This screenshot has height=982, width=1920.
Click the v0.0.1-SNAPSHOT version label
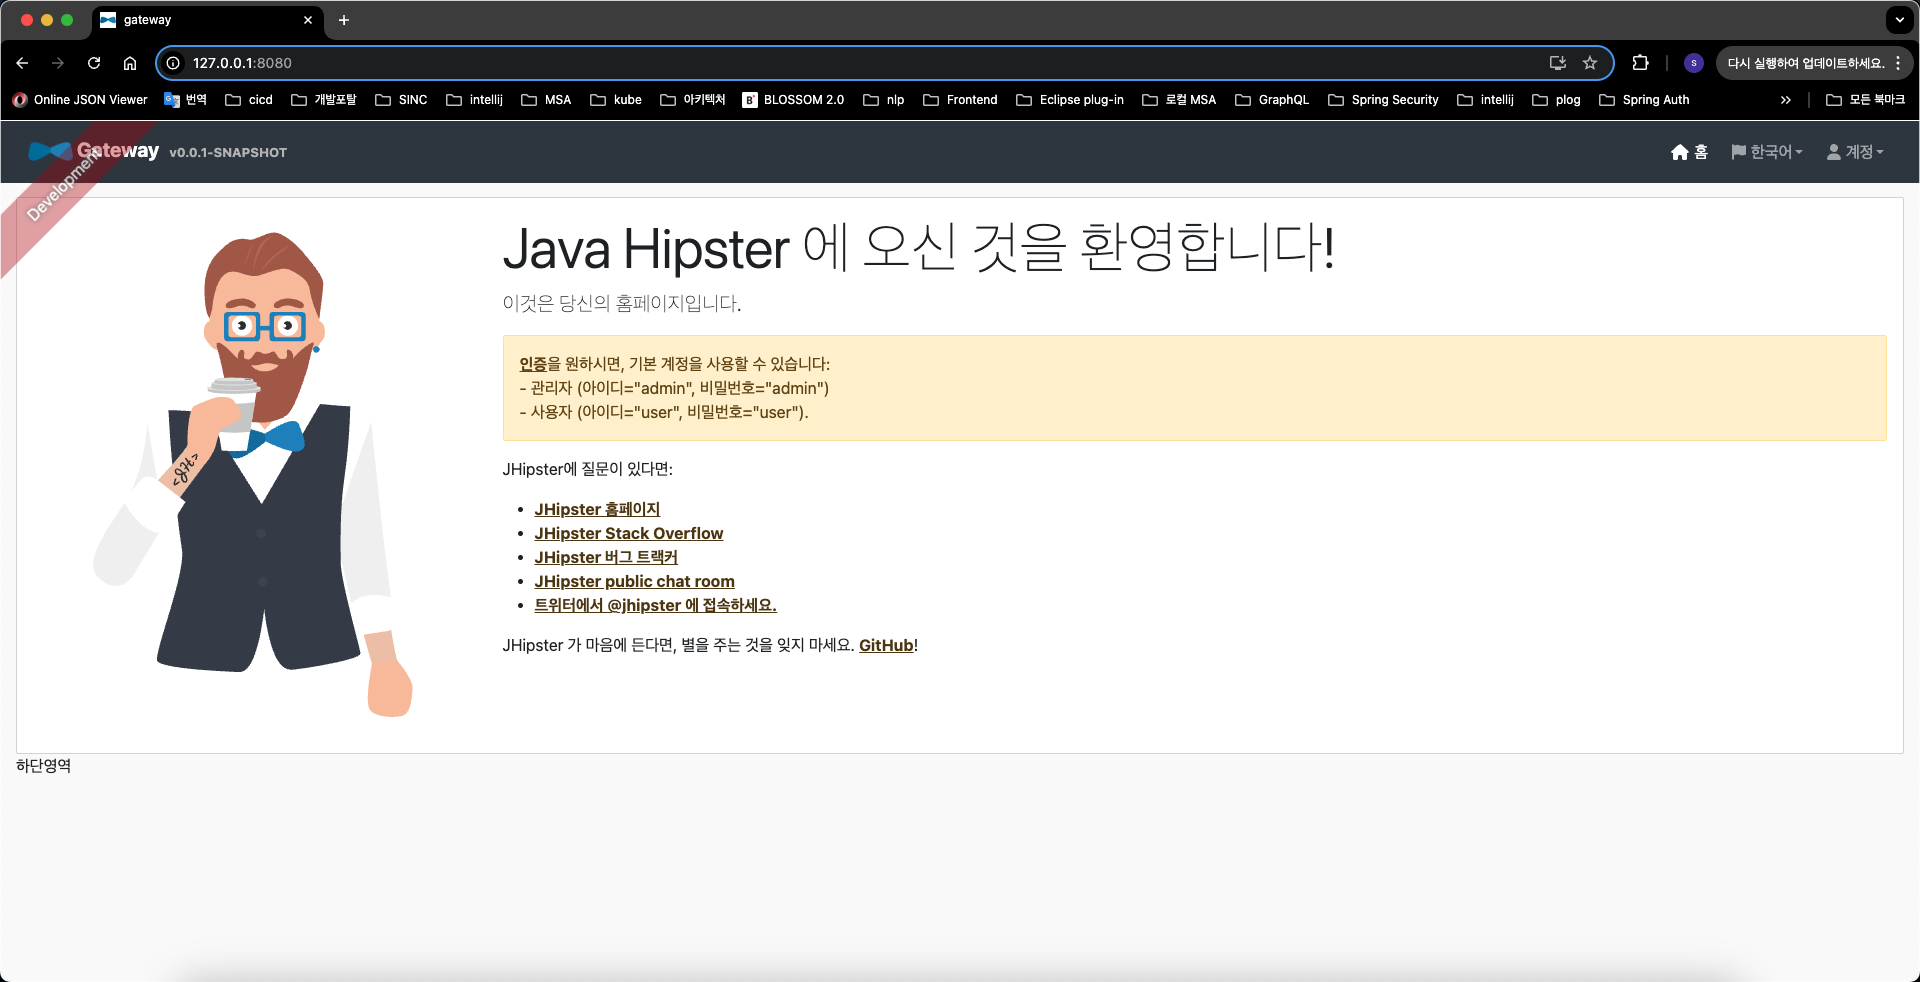[x=228, y=153]
